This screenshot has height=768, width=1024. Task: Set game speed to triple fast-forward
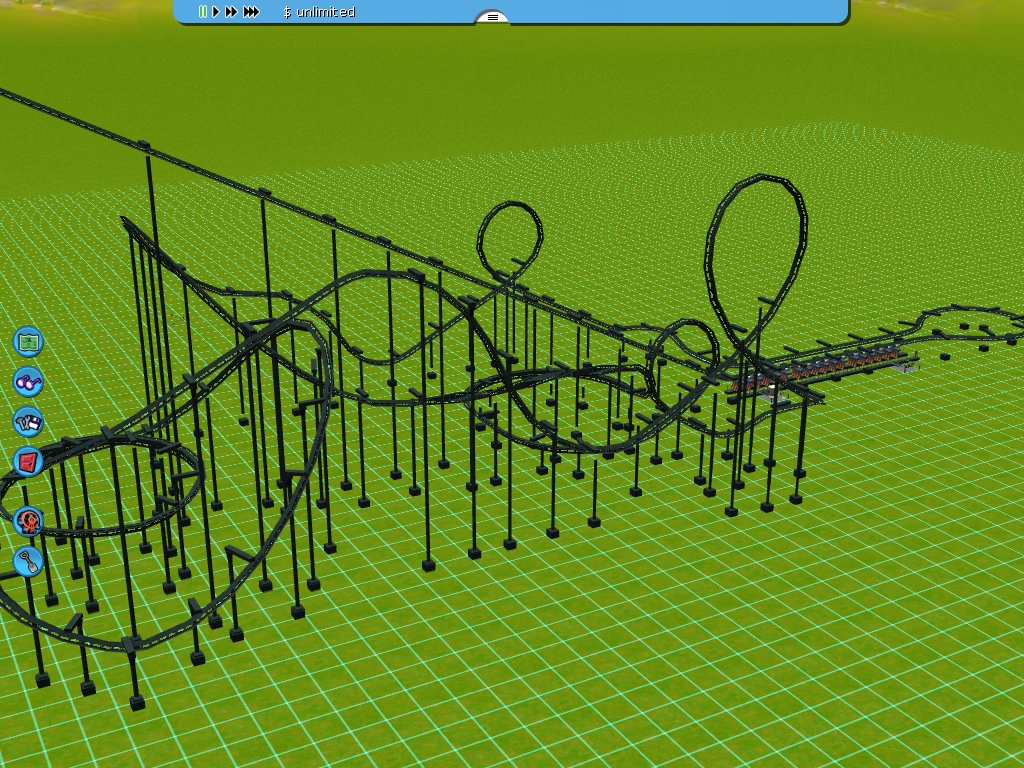251,12
